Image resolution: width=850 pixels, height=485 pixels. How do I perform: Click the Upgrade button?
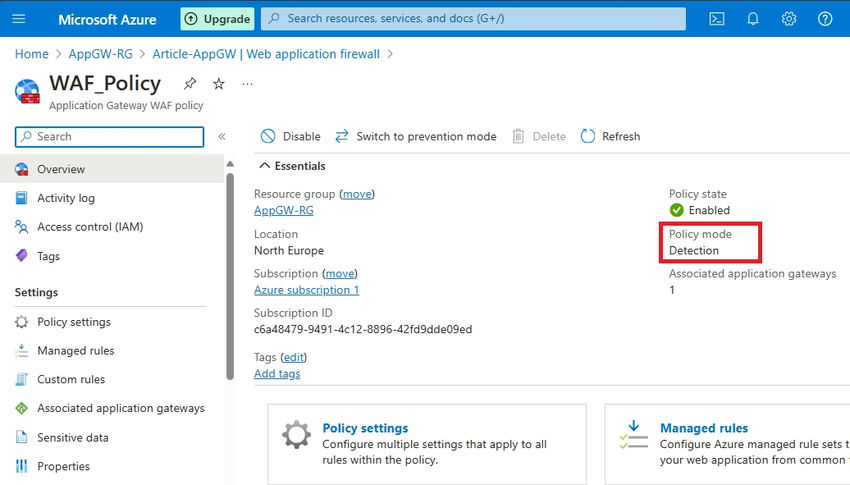coord(217,19)
